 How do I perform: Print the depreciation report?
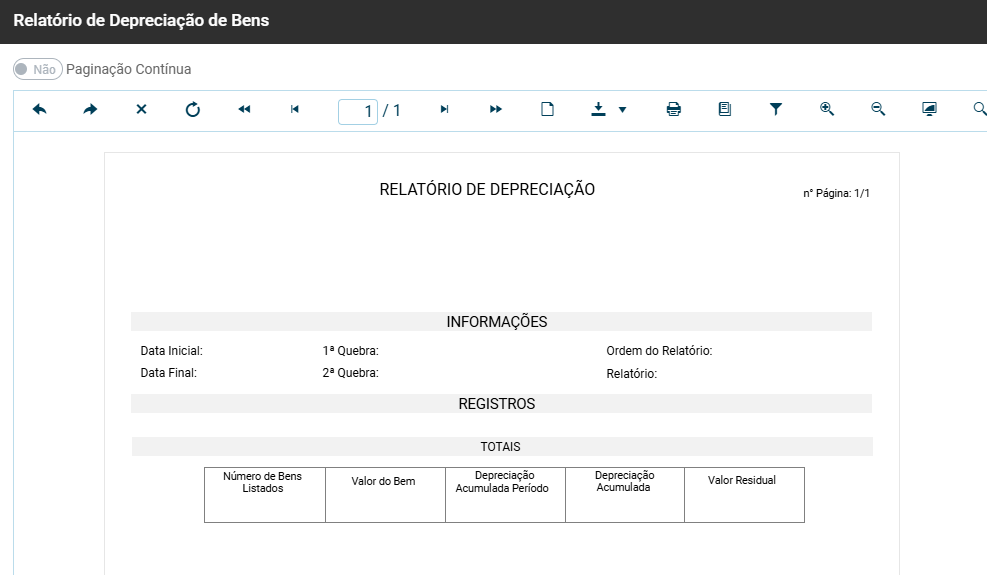[674, 110]
